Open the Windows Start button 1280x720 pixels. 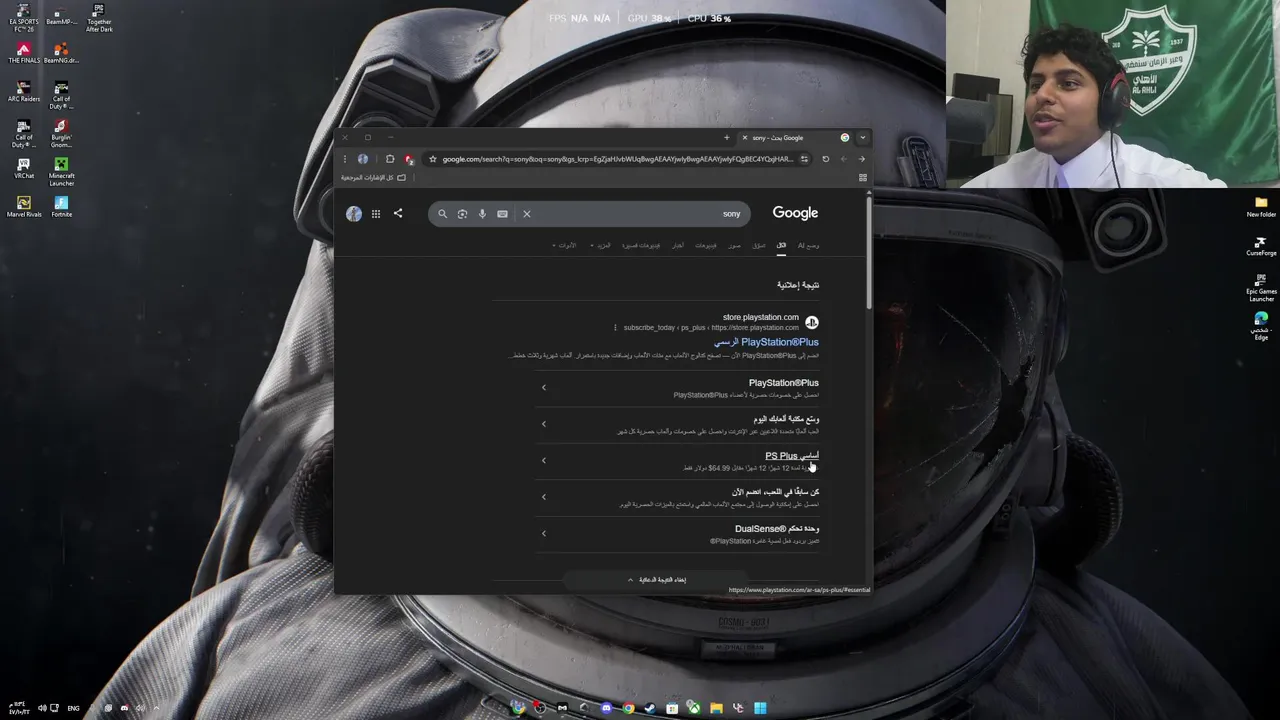[x=760, y=708]
